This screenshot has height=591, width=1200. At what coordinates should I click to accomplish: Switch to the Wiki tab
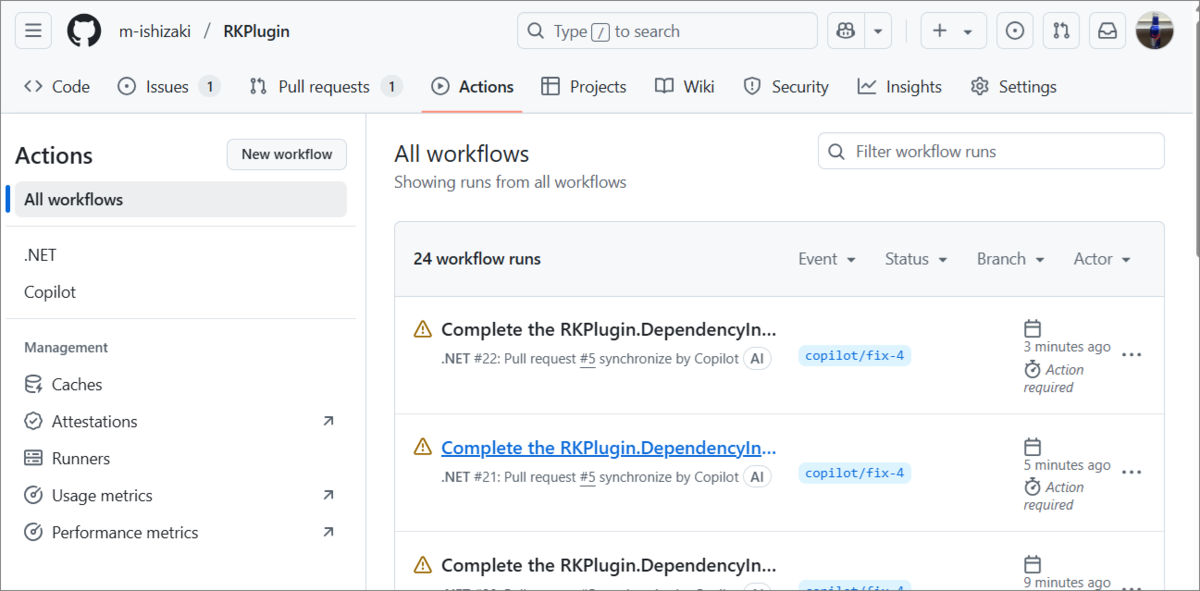point(685,87)
